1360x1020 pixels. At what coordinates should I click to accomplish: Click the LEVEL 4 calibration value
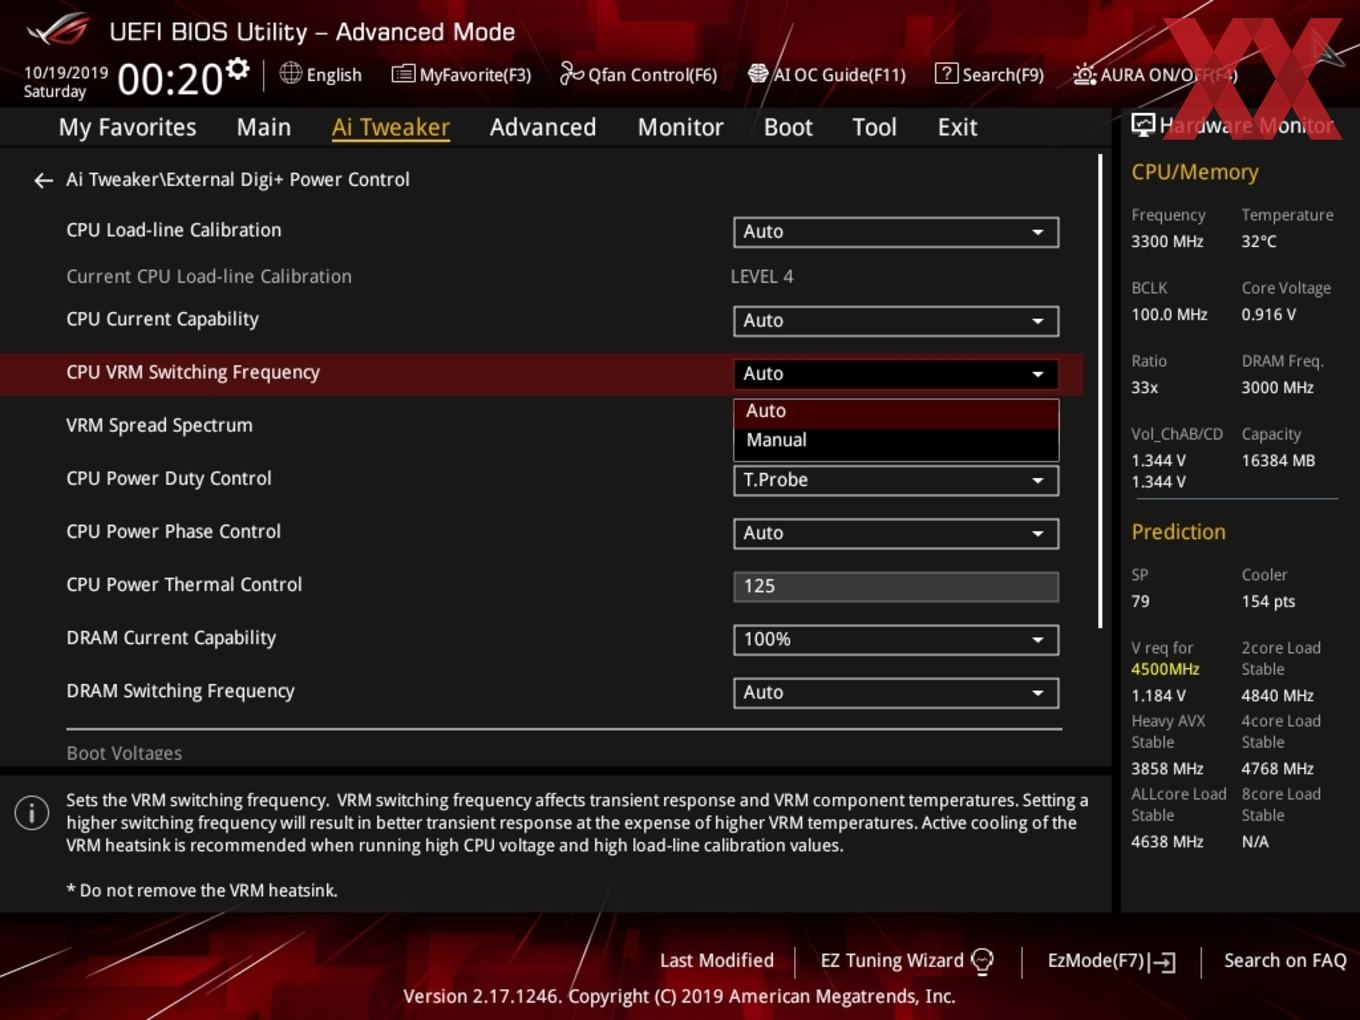click(x=762, y=276)
